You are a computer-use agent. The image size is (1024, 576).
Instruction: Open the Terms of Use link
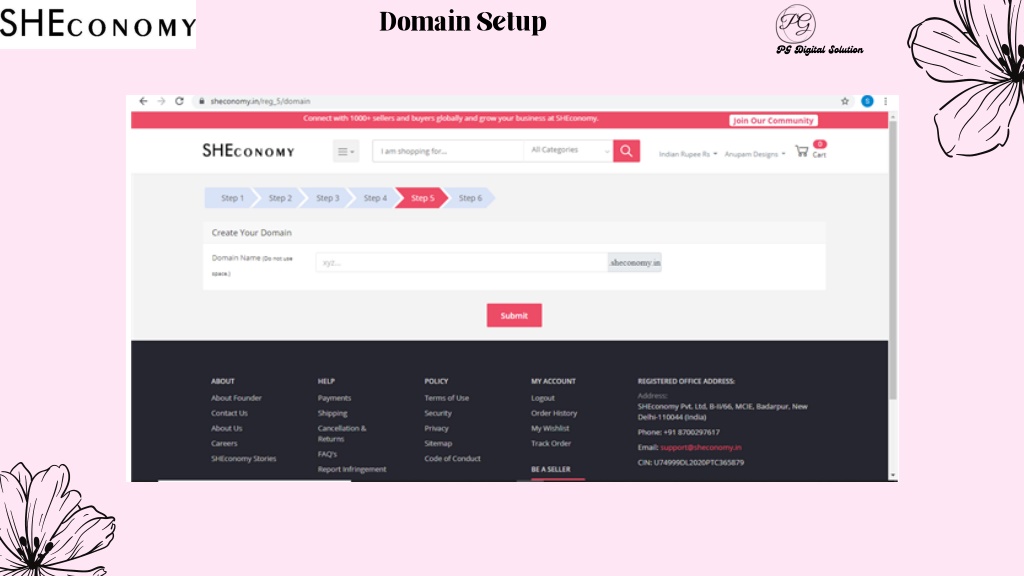pyautogui.click(x=447, y=398)
